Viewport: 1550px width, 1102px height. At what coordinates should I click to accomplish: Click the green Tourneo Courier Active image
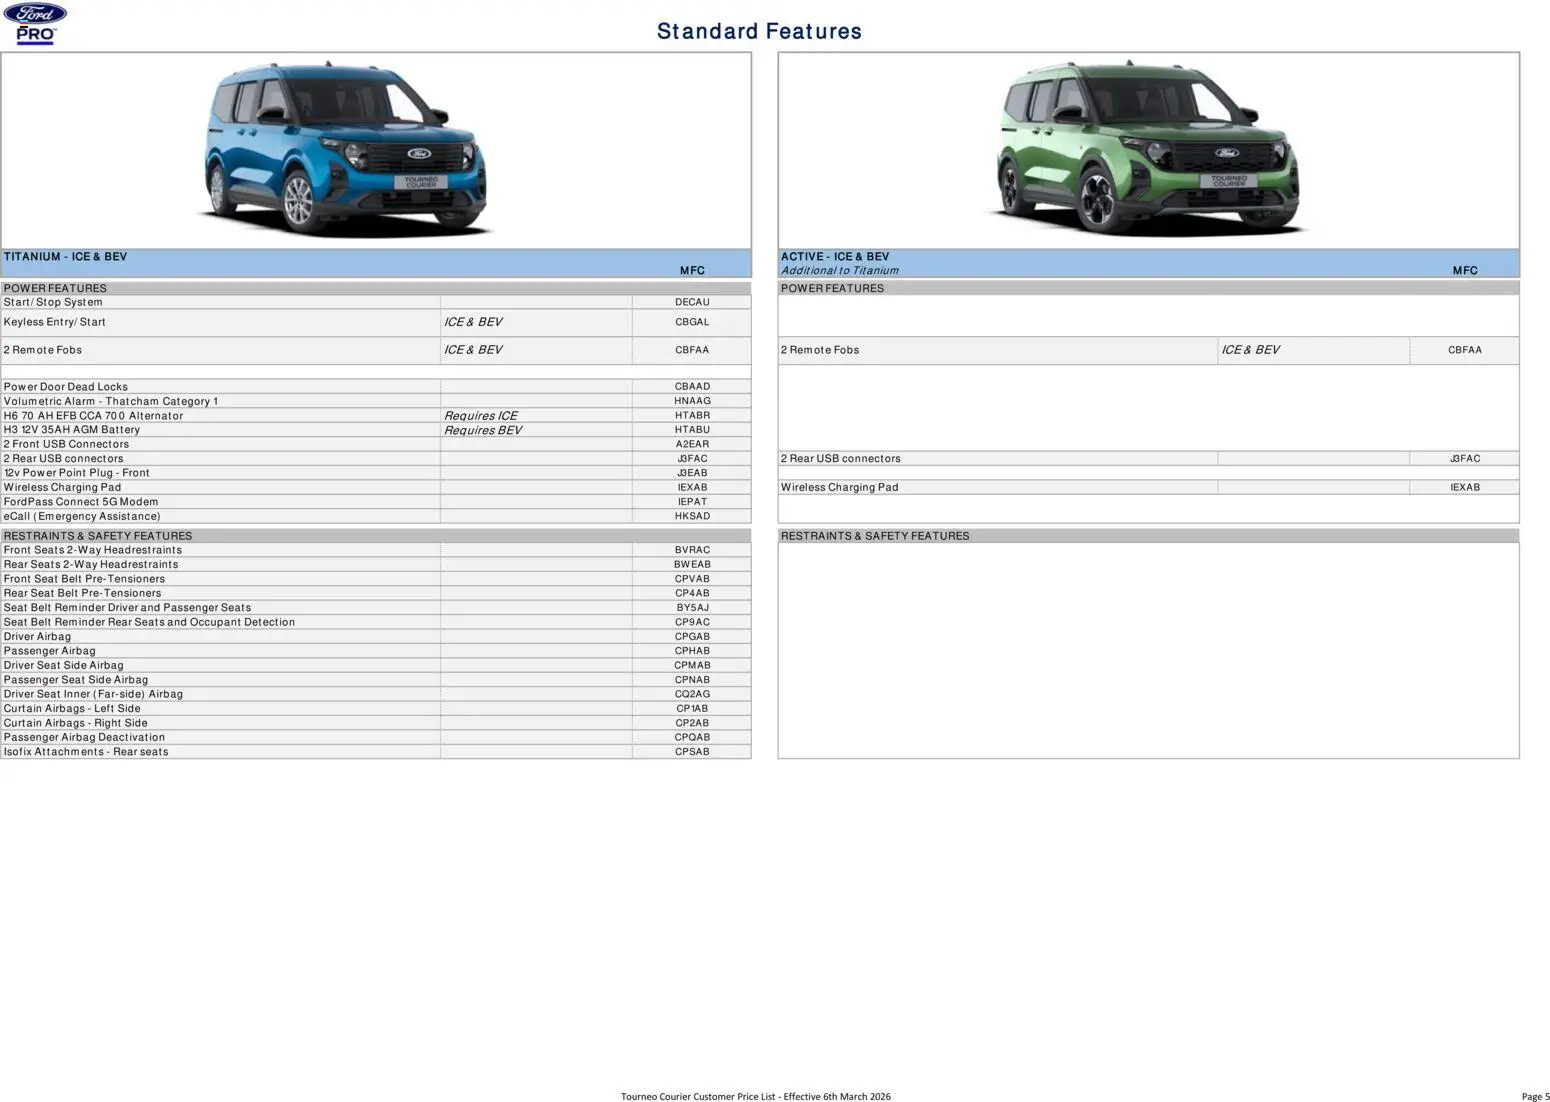1148,150
